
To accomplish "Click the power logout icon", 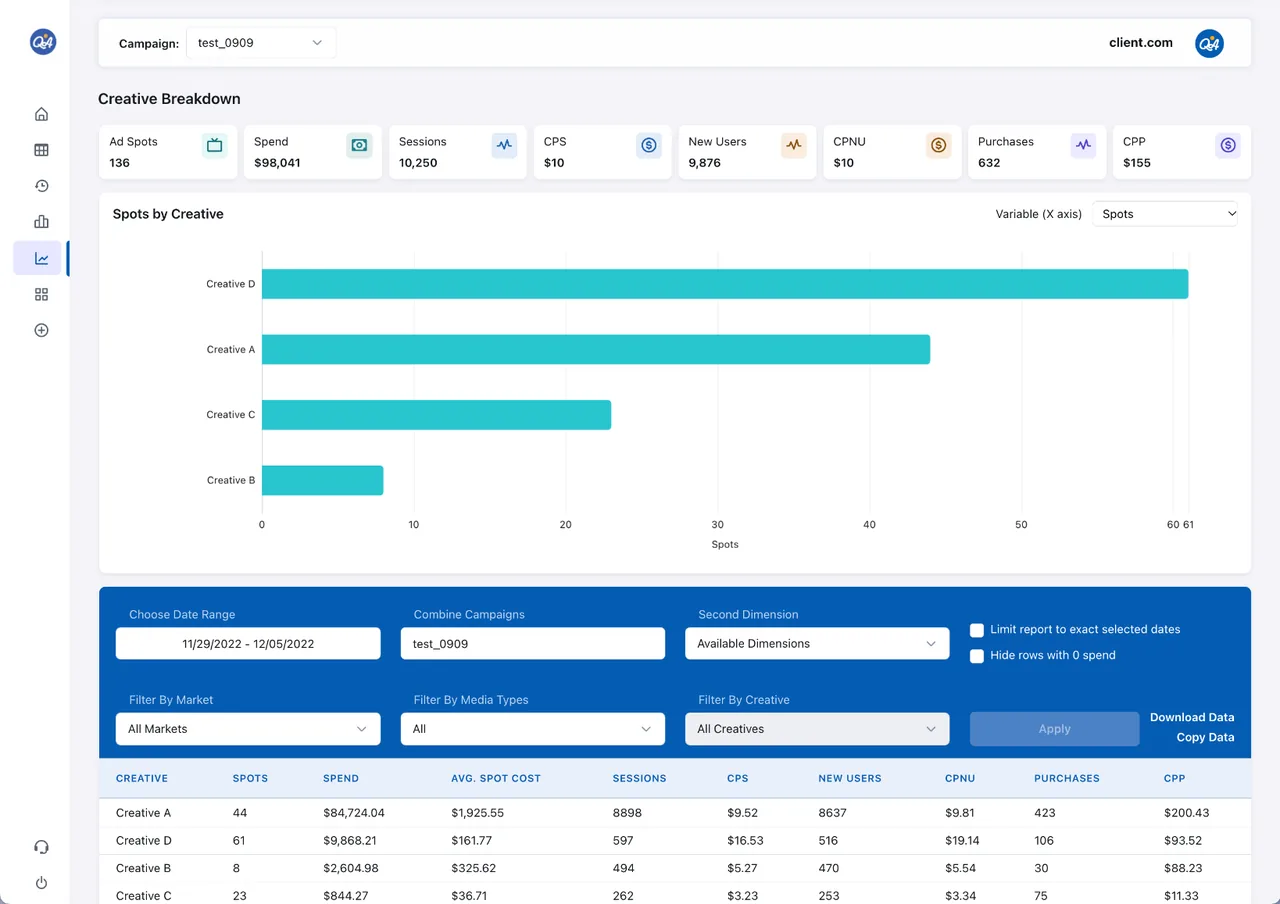I will tap(41, 883).
